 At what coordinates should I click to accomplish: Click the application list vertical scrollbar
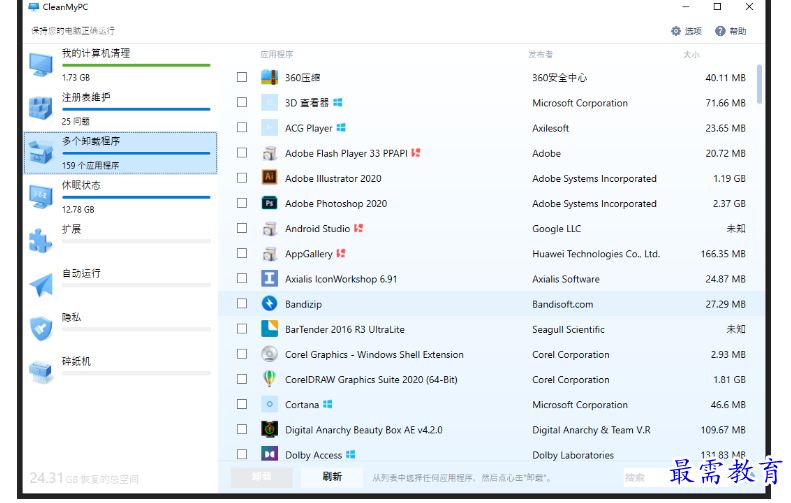point(760,84)
